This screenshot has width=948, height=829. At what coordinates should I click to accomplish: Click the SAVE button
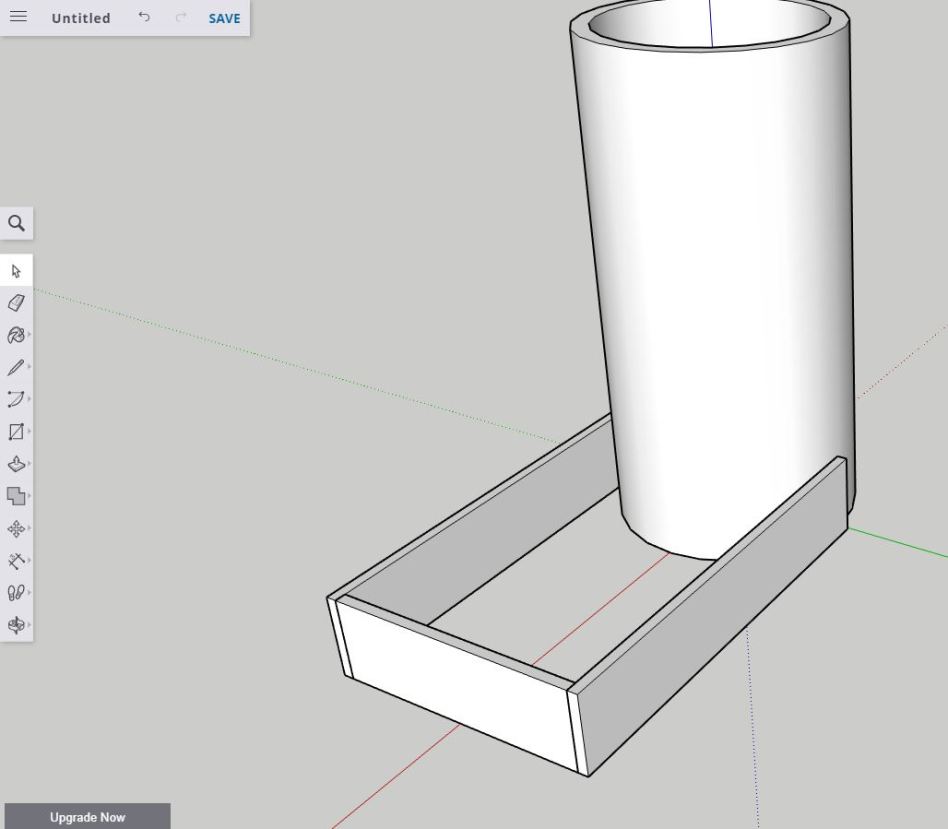pos(224,18)
